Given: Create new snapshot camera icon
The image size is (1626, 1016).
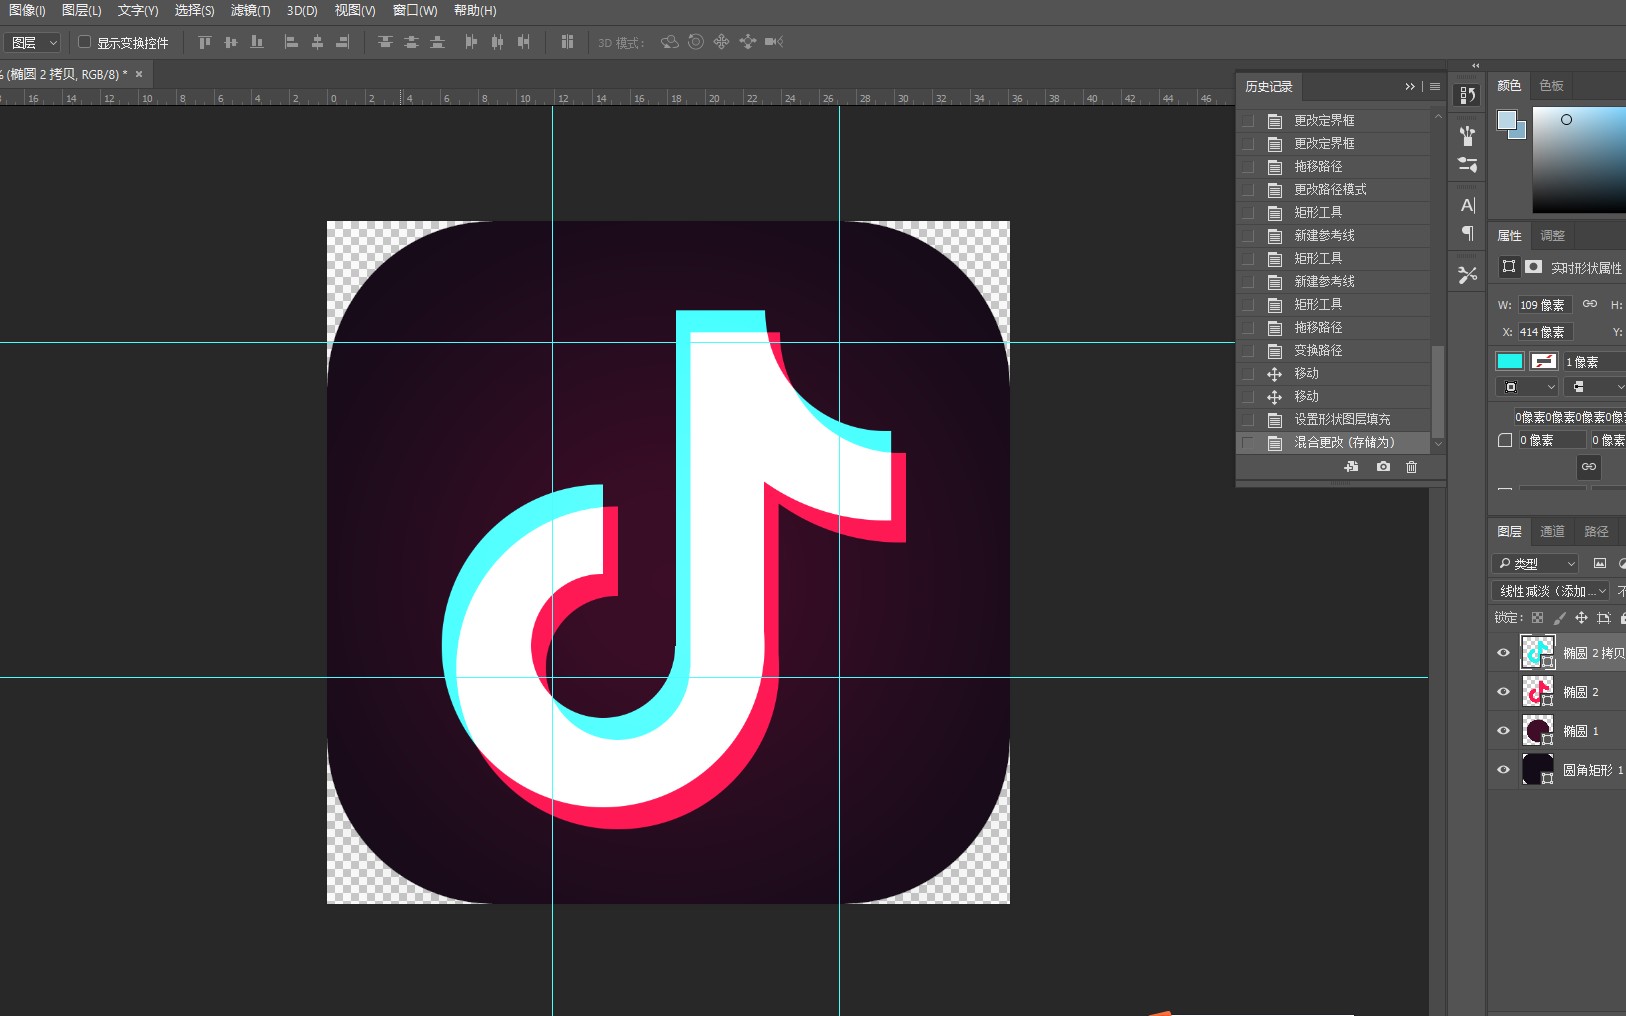Looking at the screenshot, I should coord(1383,467).
